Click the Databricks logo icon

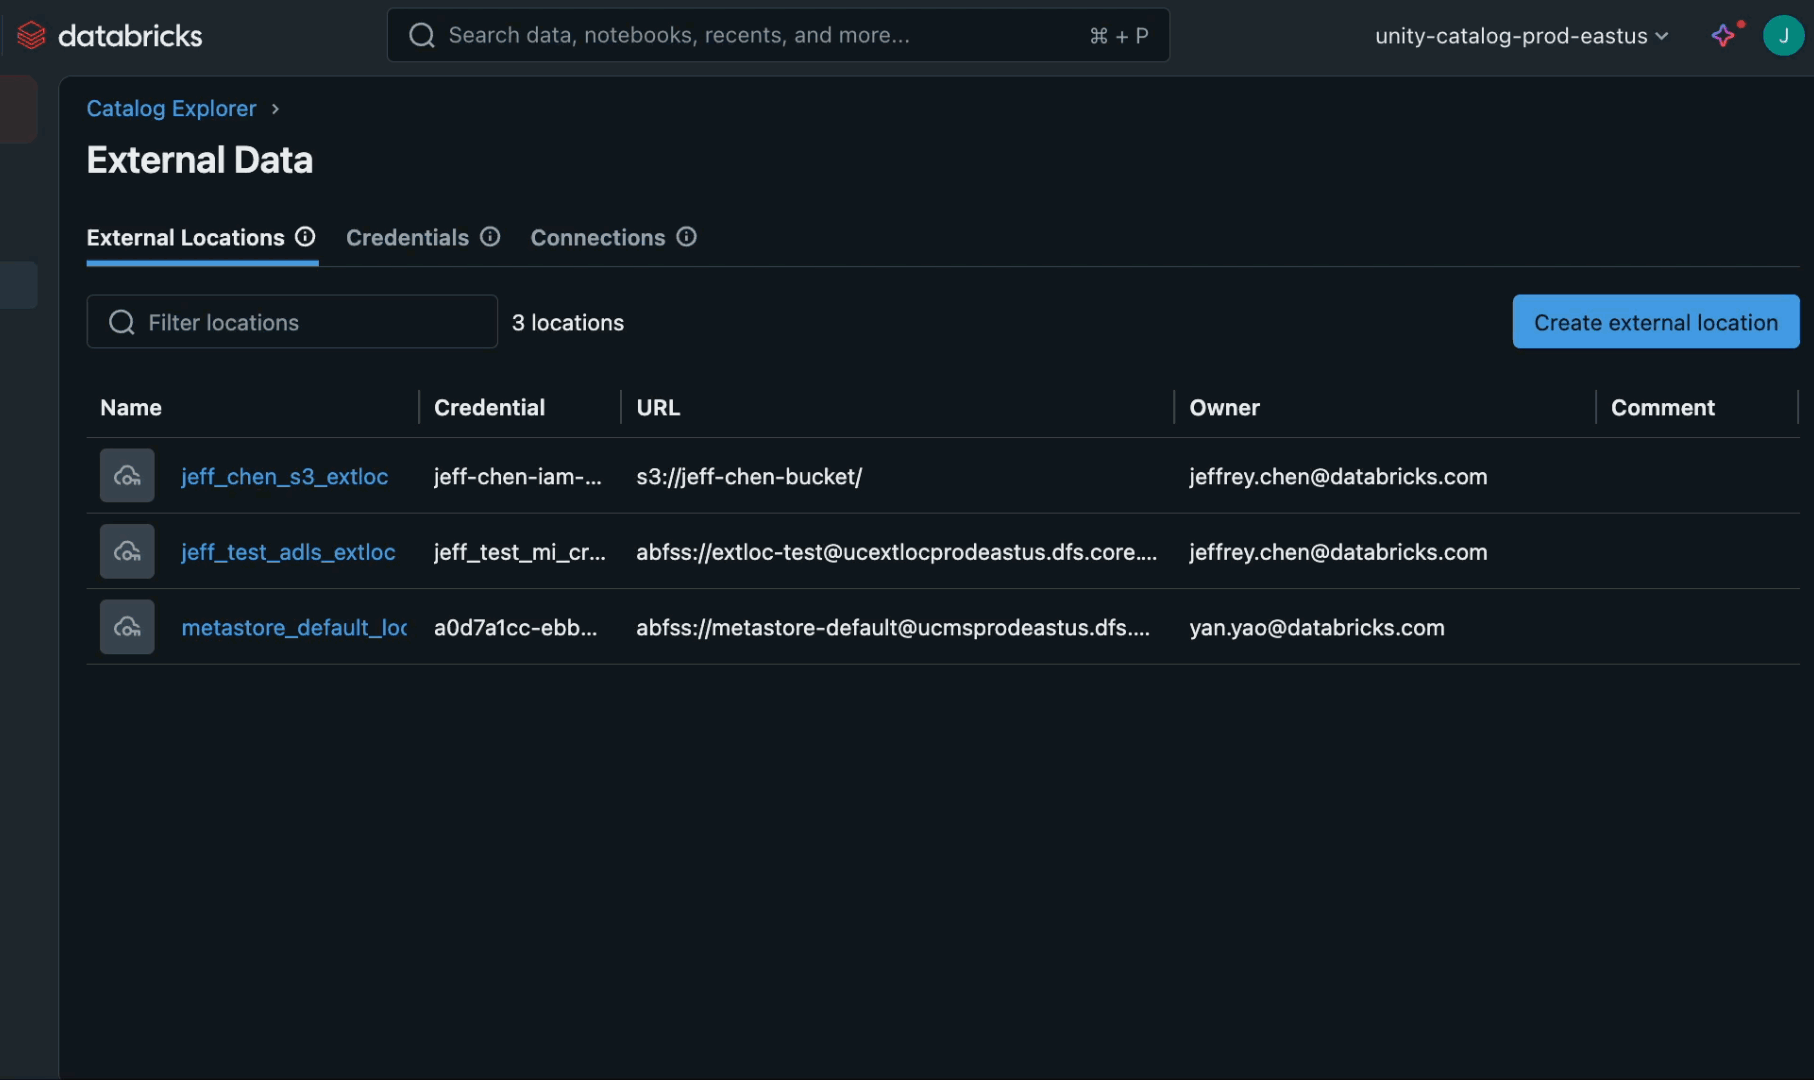(x=31, y=36)
